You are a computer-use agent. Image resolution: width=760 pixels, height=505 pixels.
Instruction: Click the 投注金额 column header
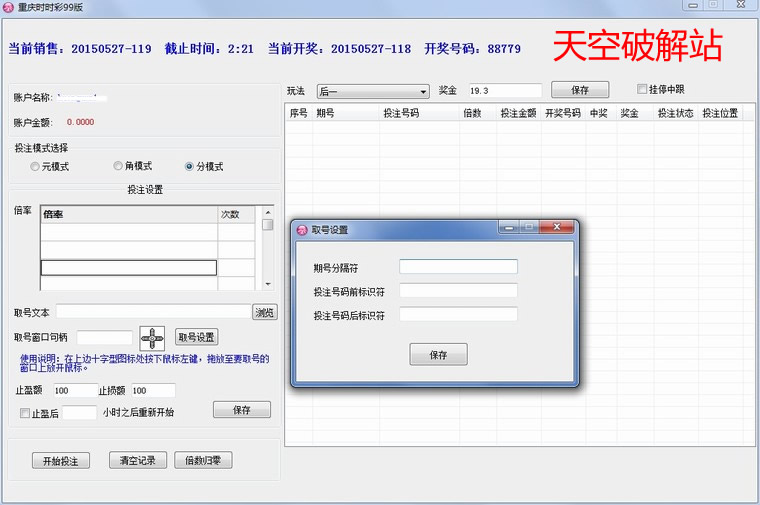pos(519,114)
